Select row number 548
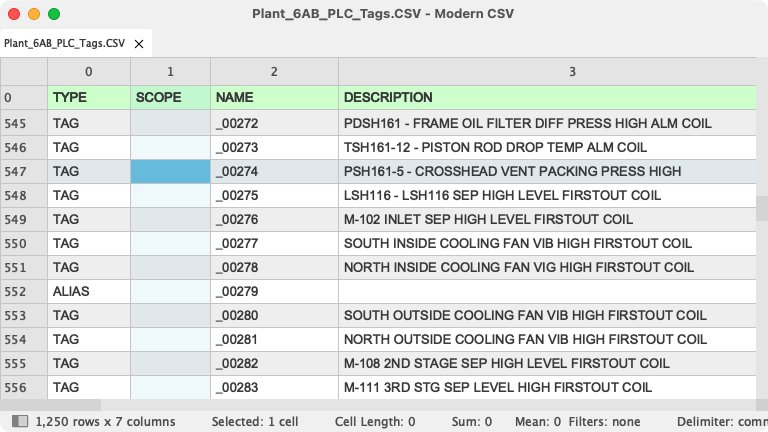Image resolution: width=768 pixels, height=432 pixels. coord(24,195)
